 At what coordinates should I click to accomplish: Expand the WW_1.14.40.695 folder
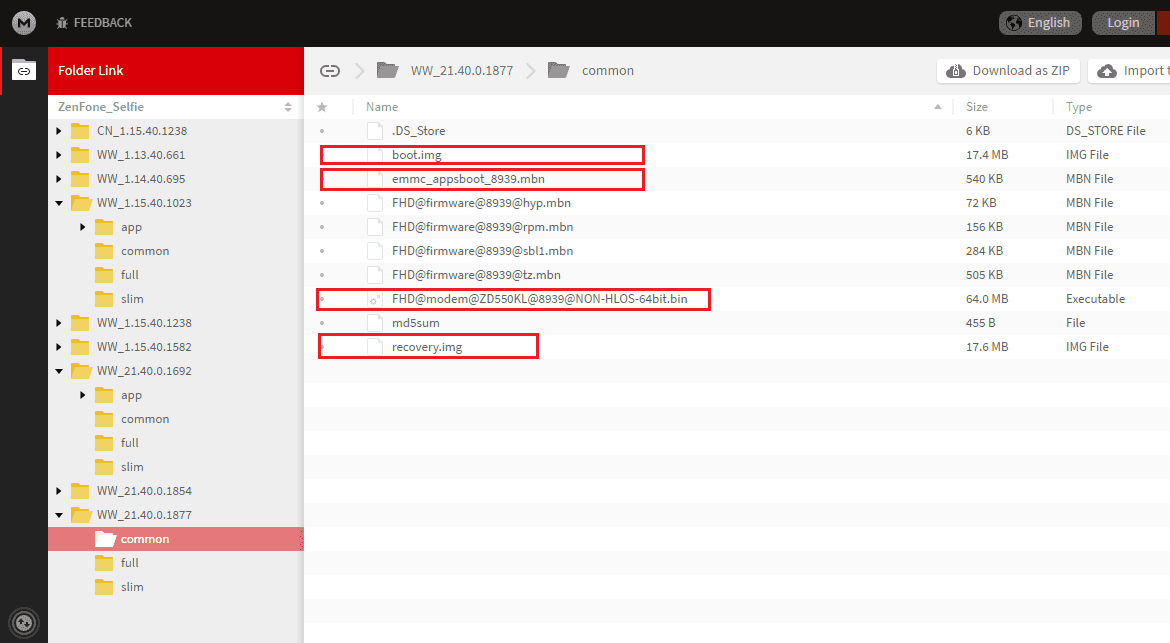(59, 179)
